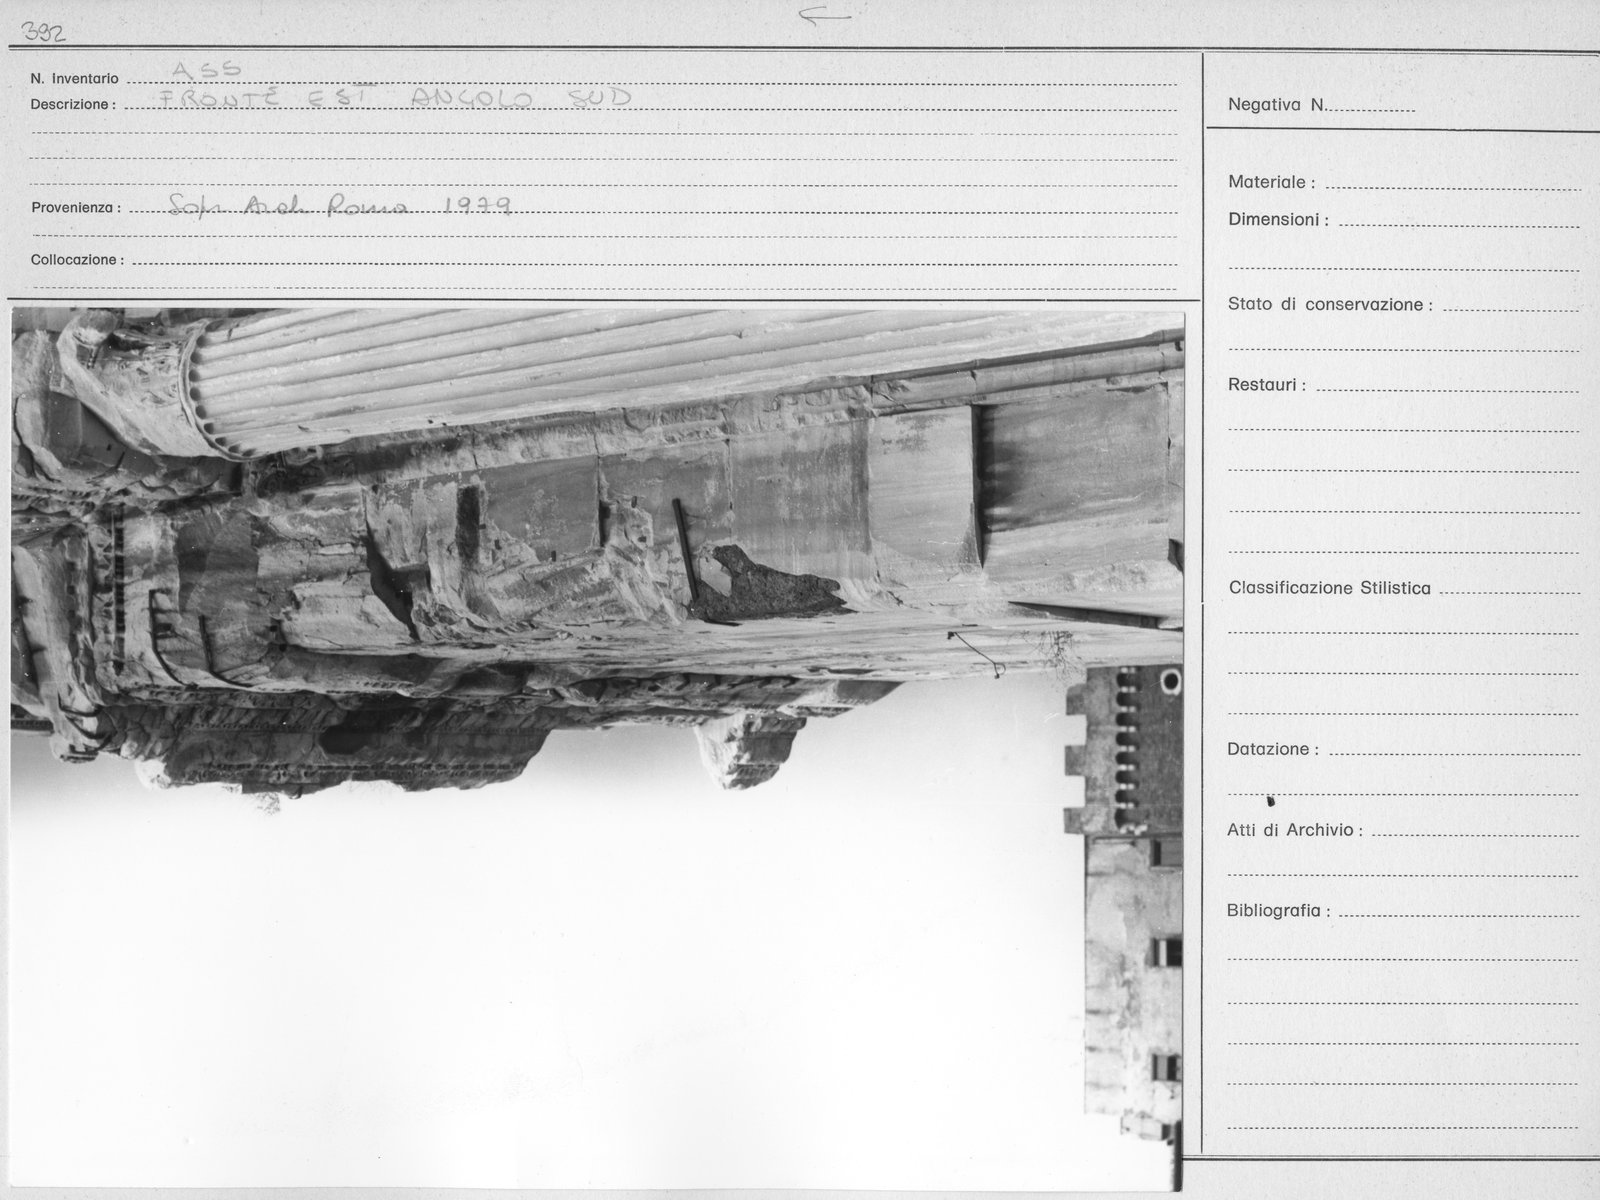Click the 'Descrizione :' label
The width and height of the screenshot is (1600, 1200).
[x=73, y=104]
